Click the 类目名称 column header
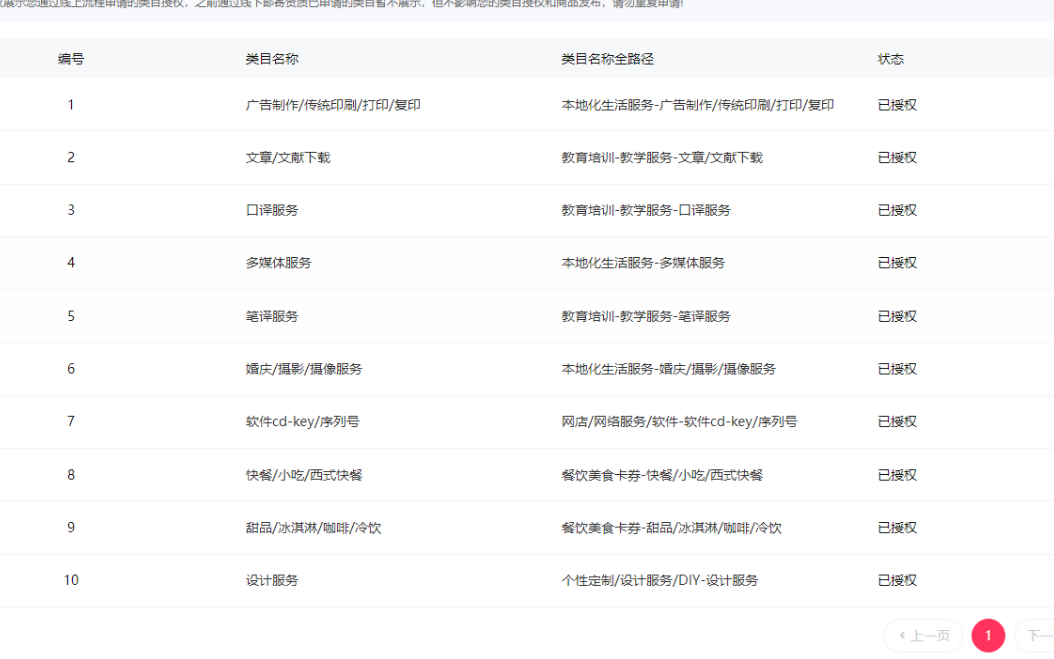 272,59
